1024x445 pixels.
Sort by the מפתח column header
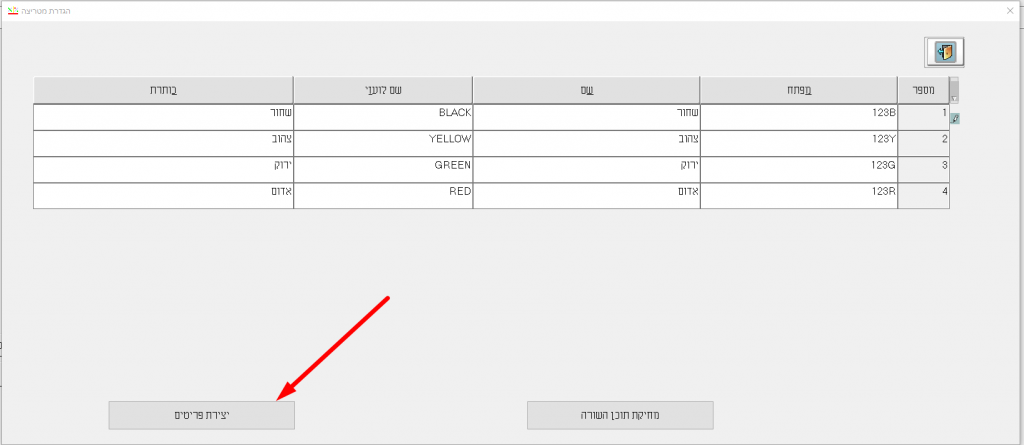[798, 89]
